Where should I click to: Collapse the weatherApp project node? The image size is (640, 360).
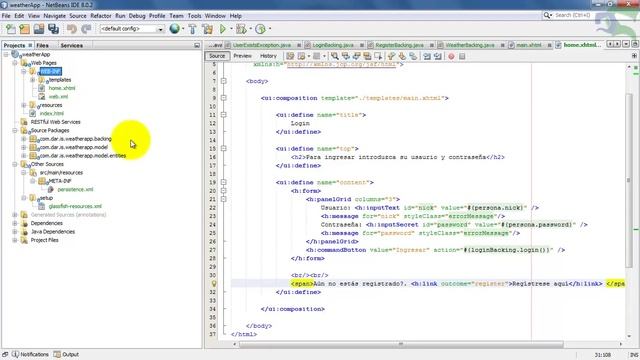pos(6,54)
